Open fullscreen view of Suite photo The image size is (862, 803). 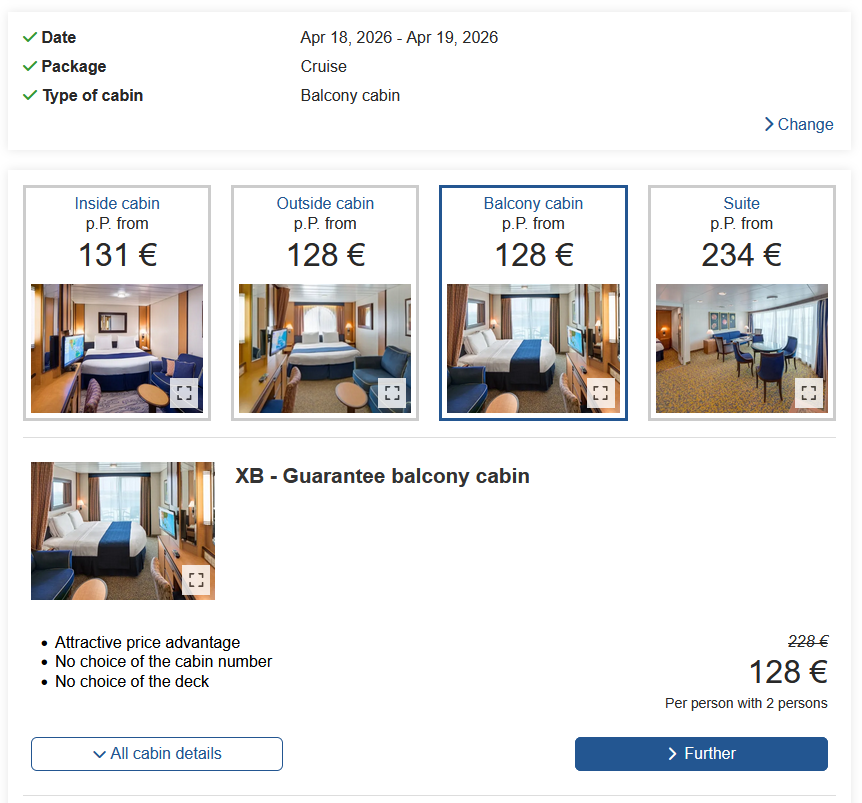click(x=809, y=393)
